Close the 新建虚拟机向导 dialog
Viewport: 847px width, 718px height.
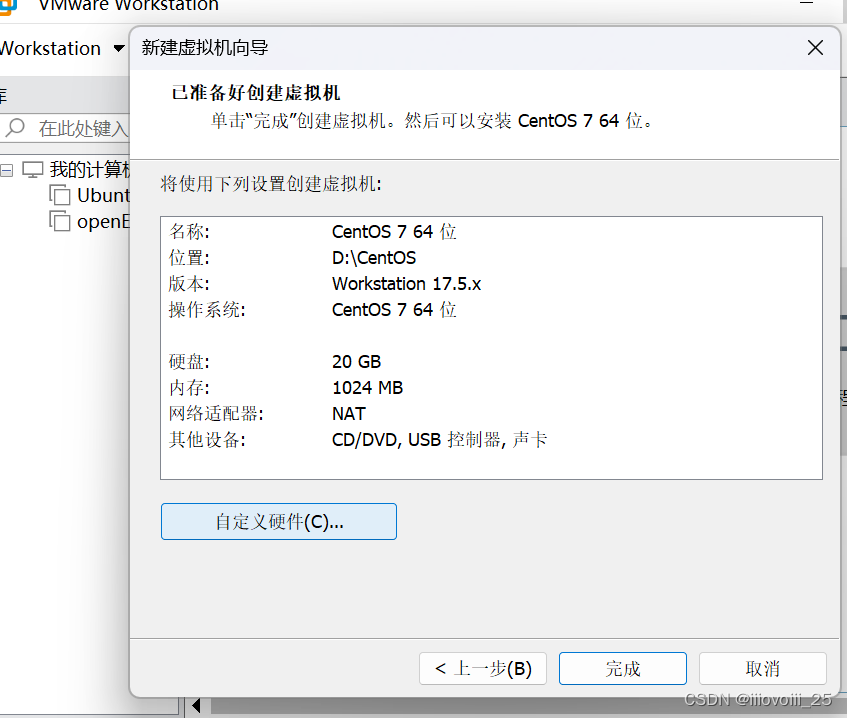815,48
